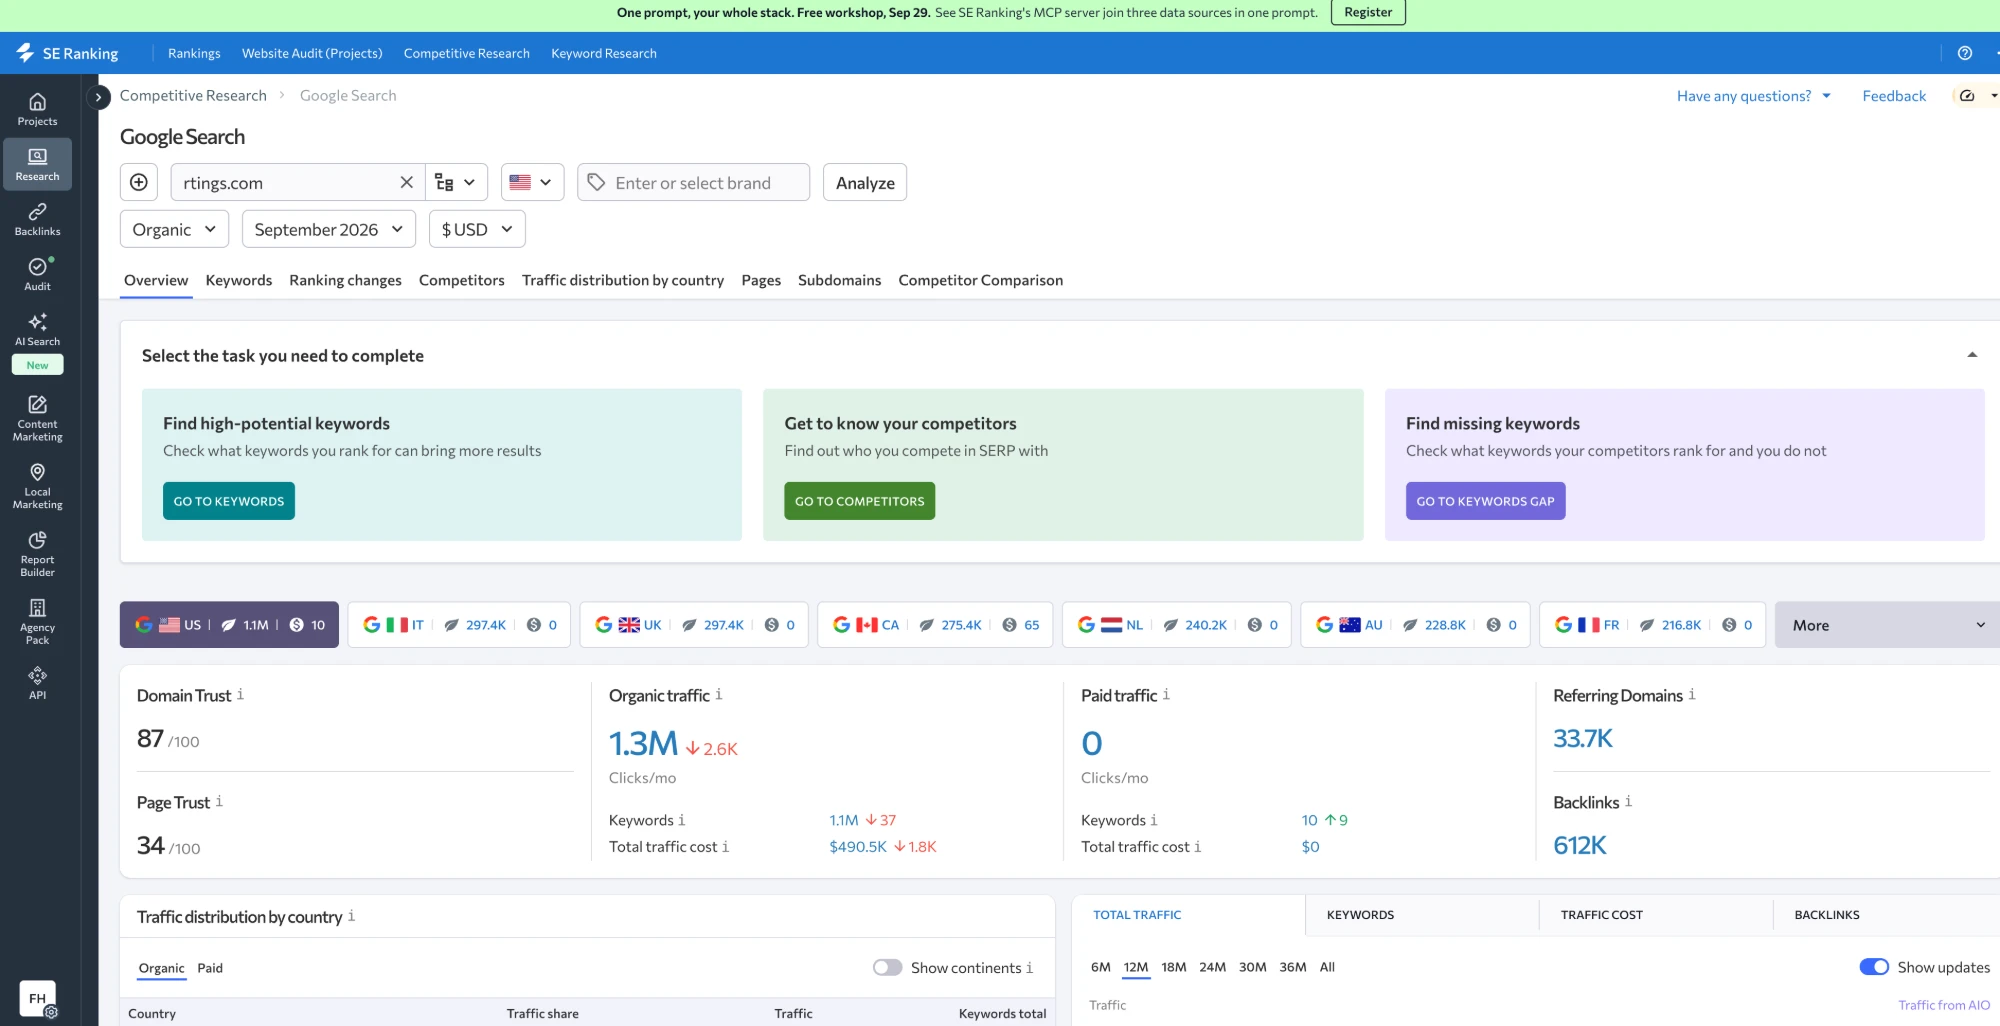This screenshot has width=2000, height=1026.
Task: Click GO TO COMPETITORS button
Action: pyautogui.click(x=860, y=501)
